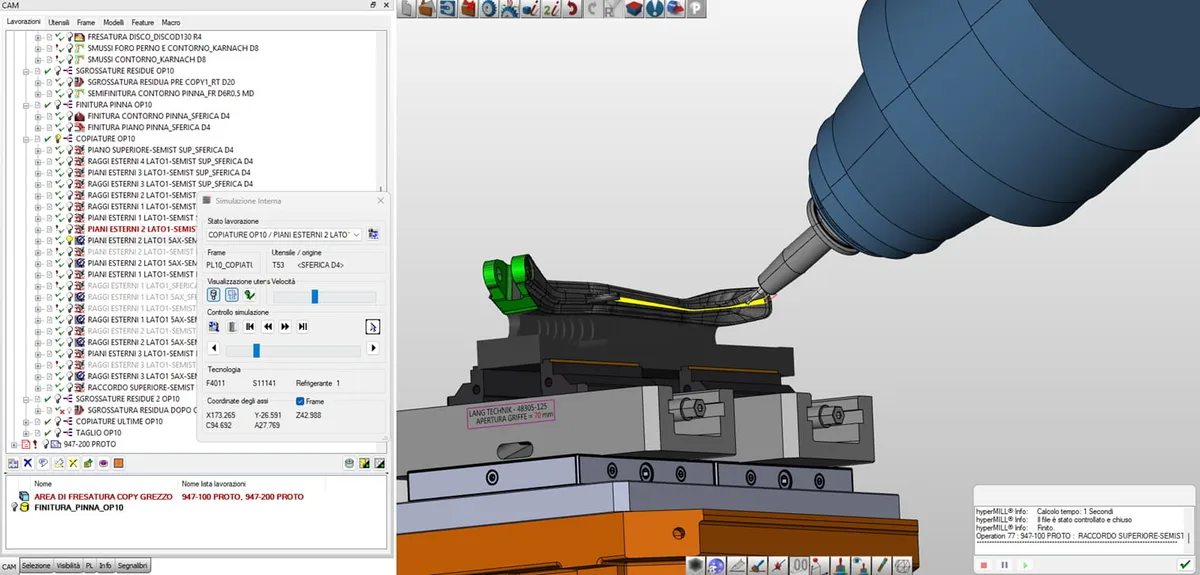The image size is (1200, 575).
Task: Click the blue globe icon in bottom view toolbar
Action: [716, 566]
